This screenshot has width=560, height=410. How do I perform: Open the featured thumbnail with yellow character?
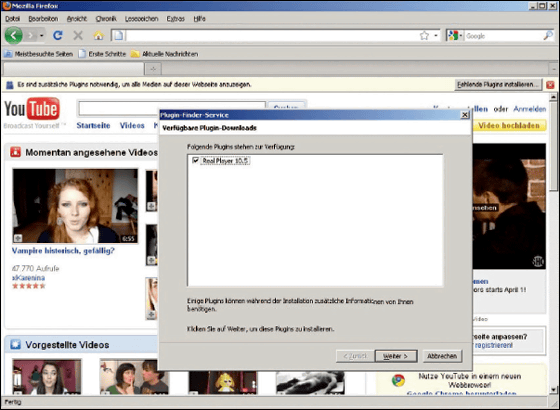tap(222, 382)
